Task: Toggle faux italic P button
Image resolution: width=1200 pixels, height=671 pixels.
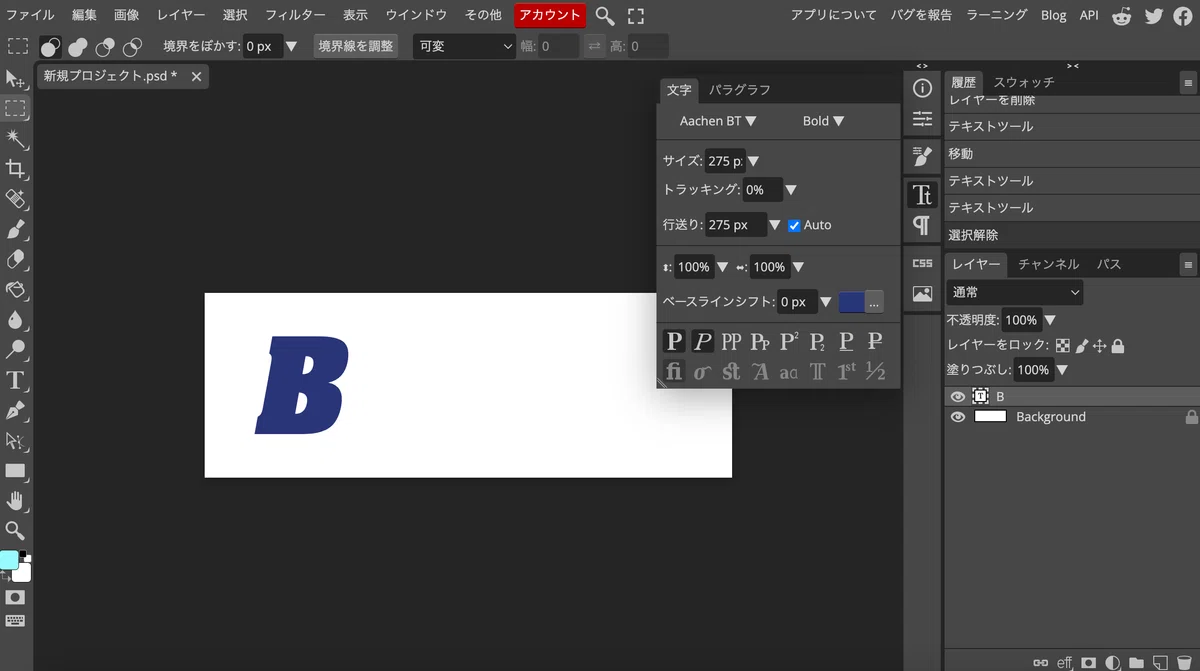Action: [703, 342]
